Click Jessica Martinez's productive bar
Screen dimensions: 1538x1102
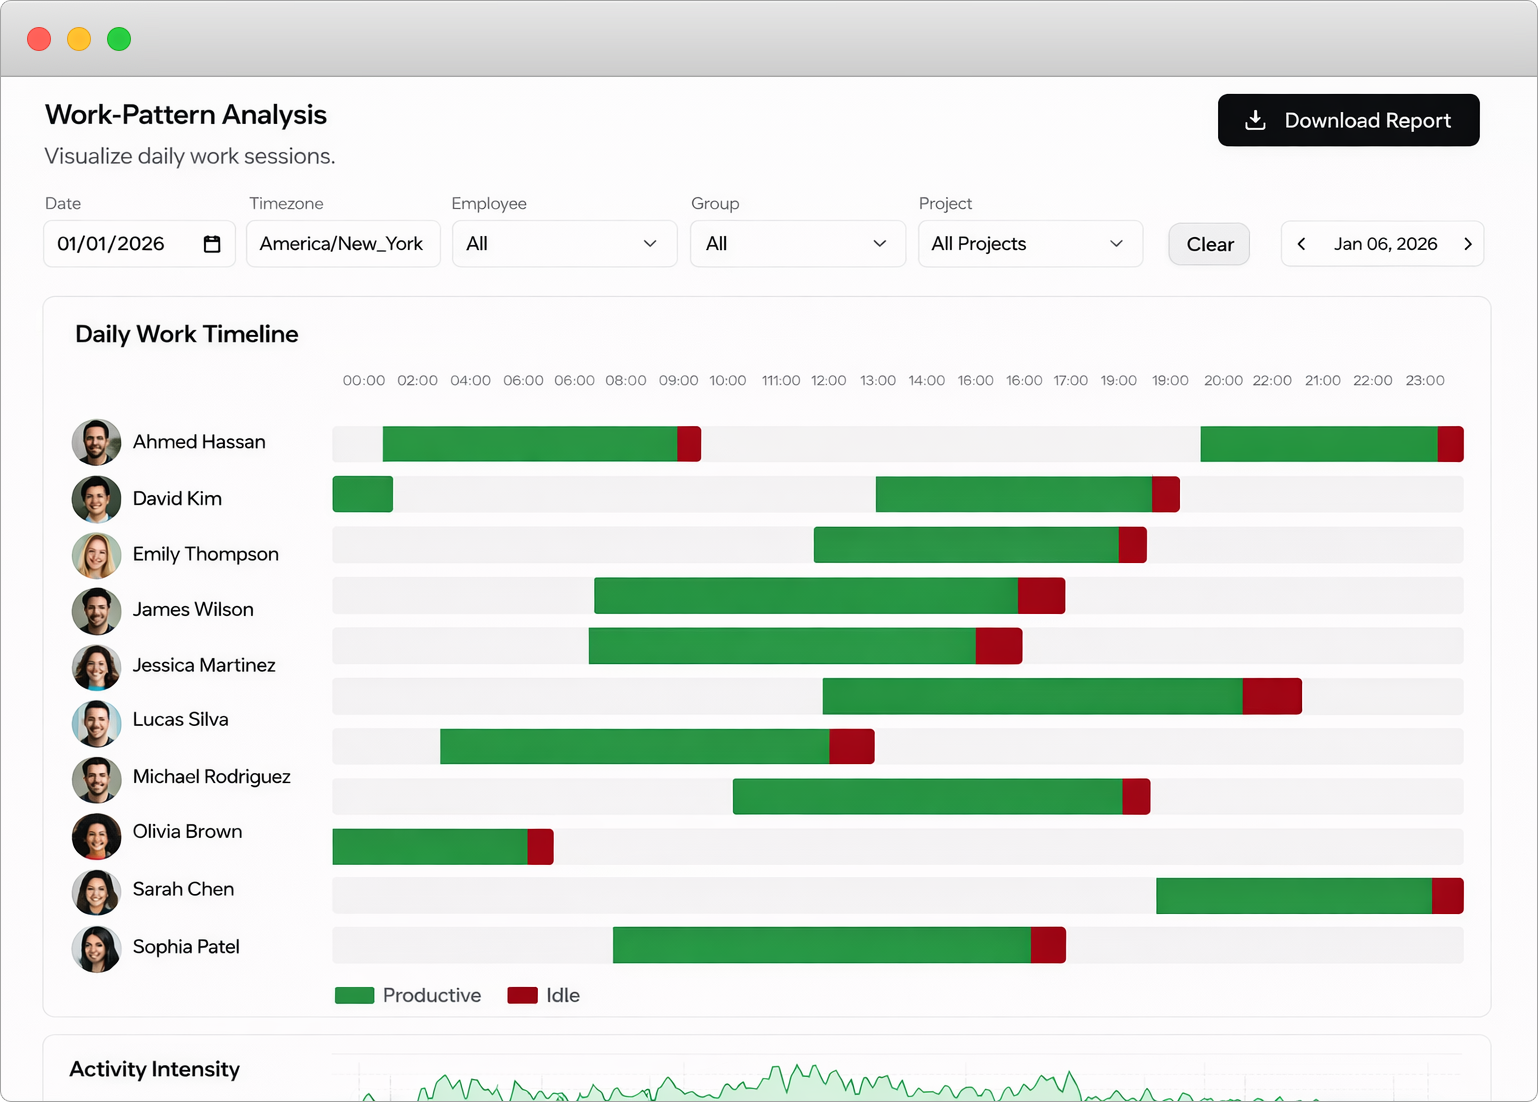(x=782, y=646)
